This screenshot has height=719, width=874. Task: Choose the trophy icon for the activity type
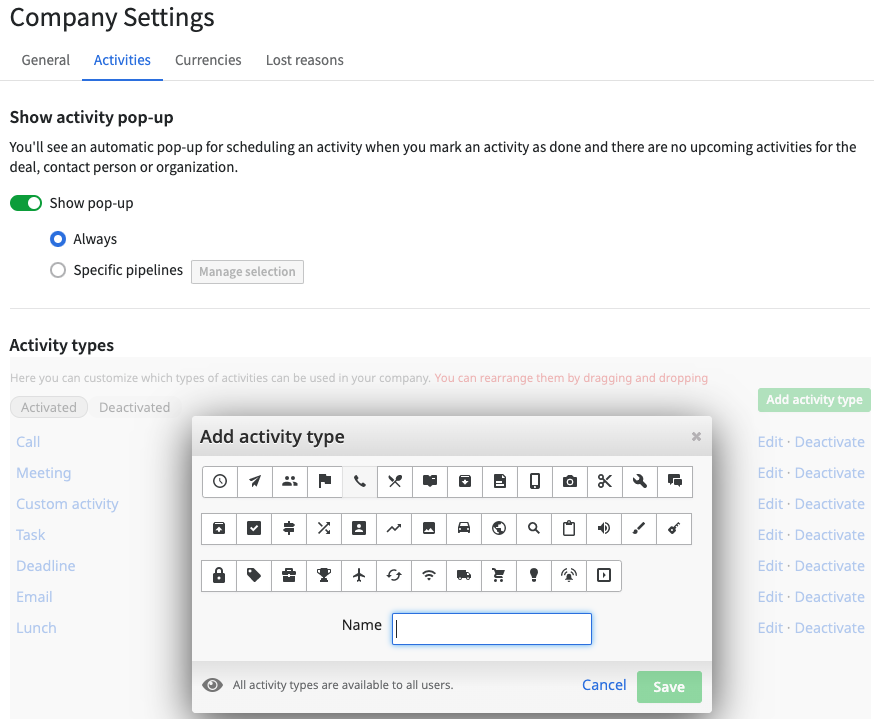(x=324, y=576)
